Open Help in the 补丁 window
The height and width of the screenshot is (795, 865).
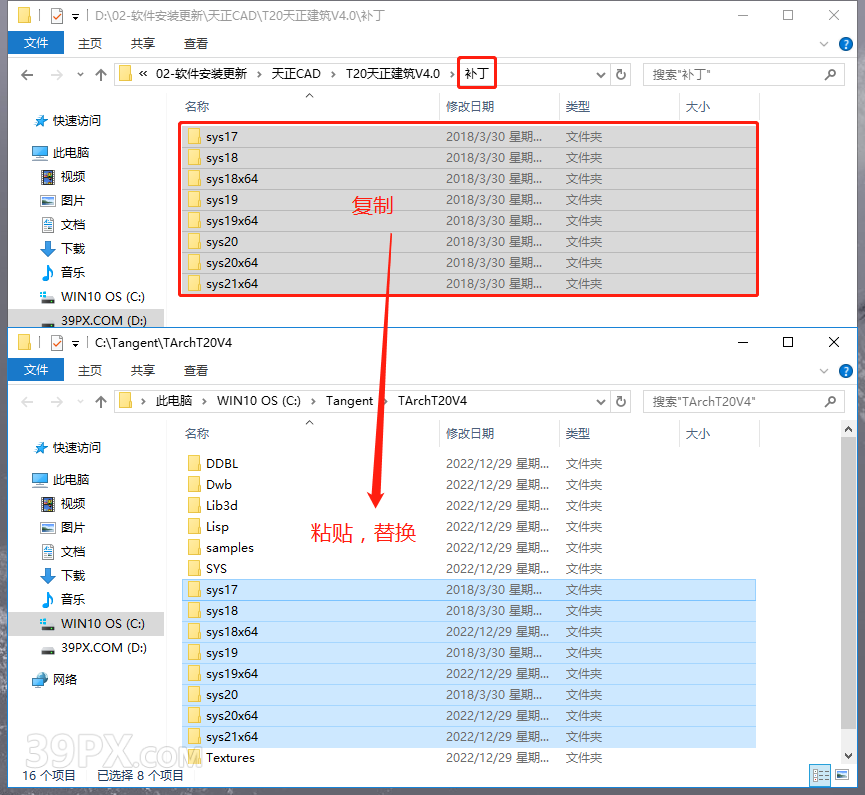click(845, 44)
